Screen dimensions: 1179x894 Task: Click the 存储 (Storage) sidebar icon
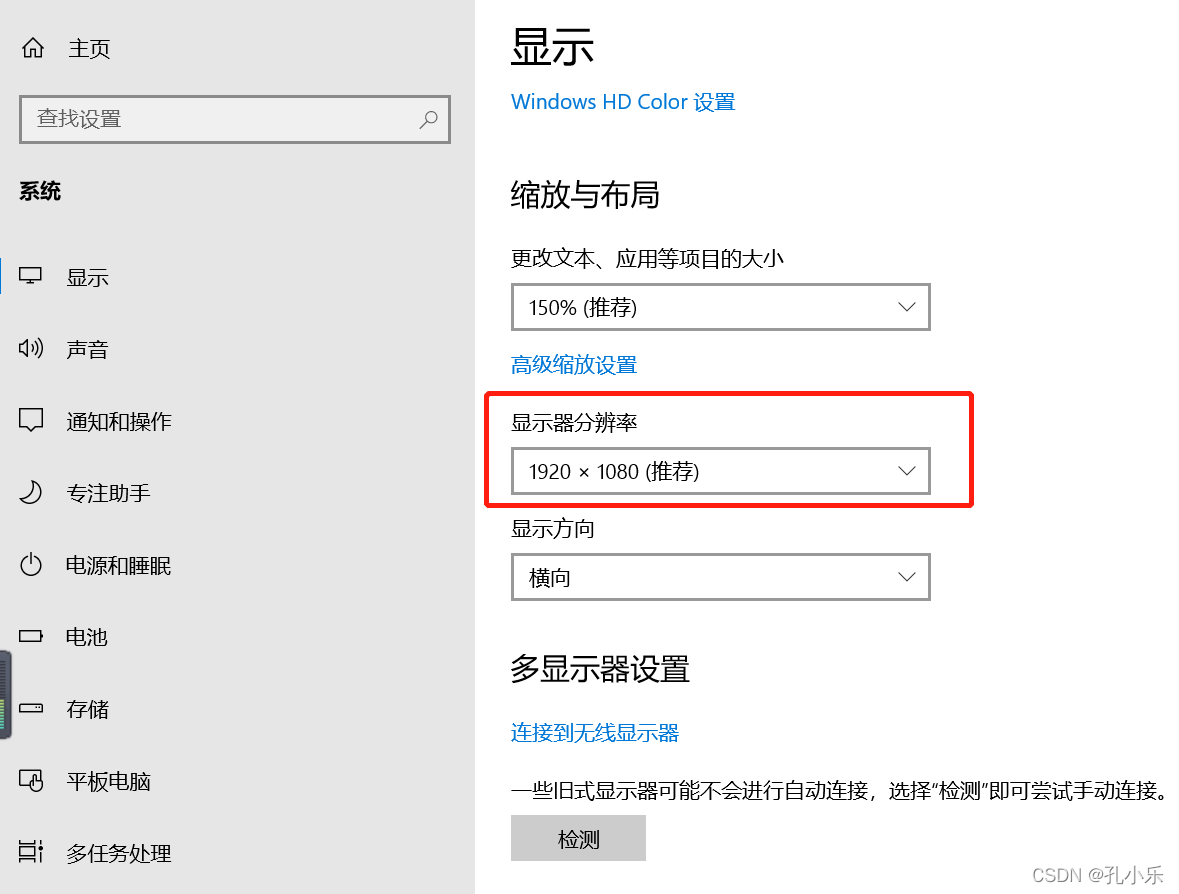pyautogui.click(x=30, y=709)
